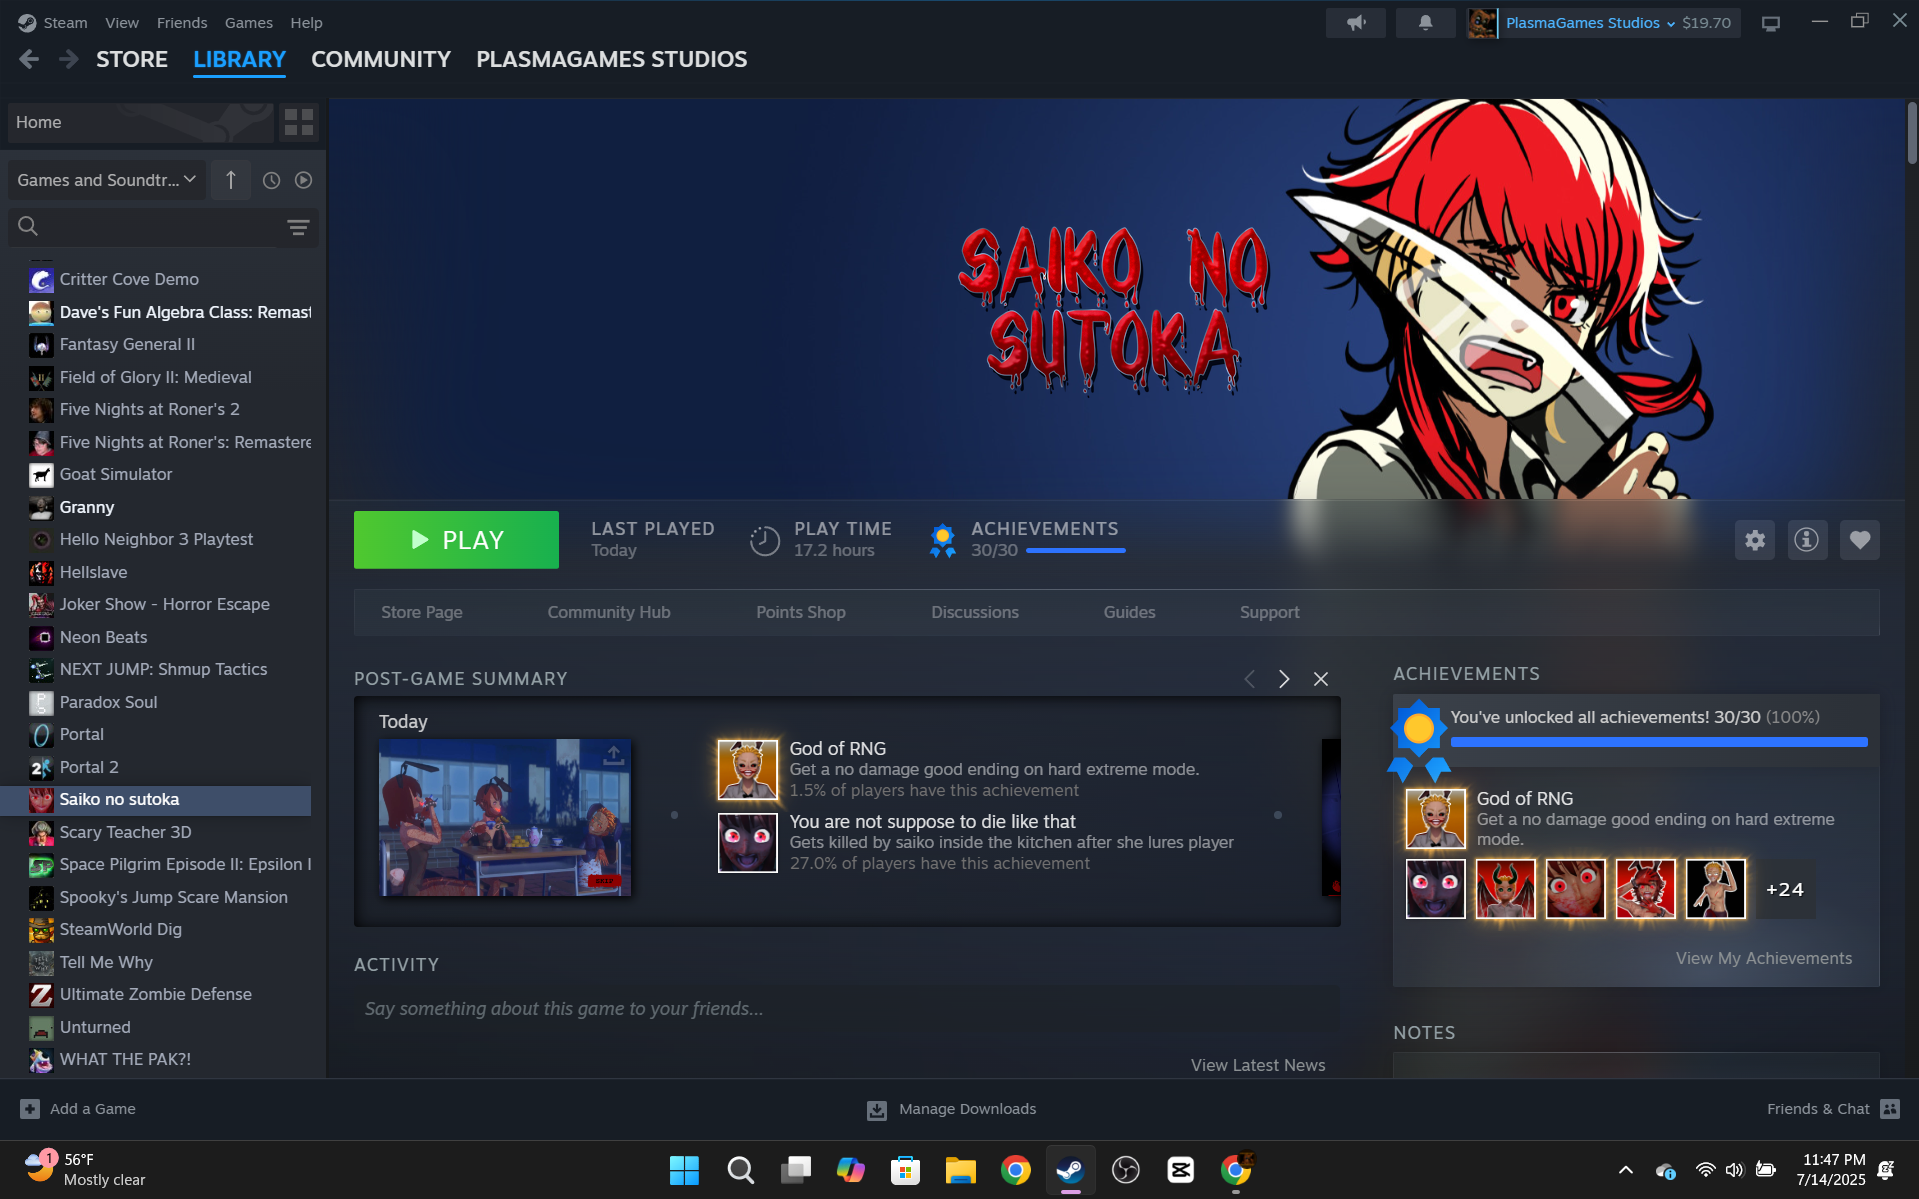Click the achievements progress bar under 30/30
The image size is (1919, 1199).
(x=1076, y=550)
